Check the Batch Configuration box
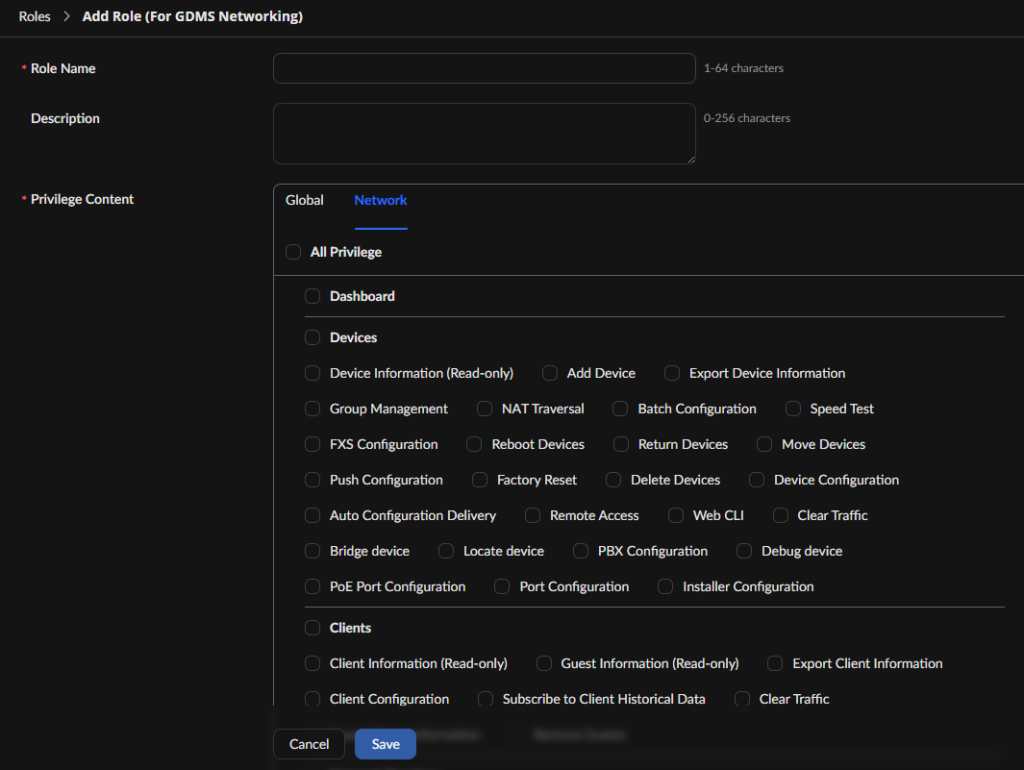This screenshot has height=770, width=1024. click(620, 409)
